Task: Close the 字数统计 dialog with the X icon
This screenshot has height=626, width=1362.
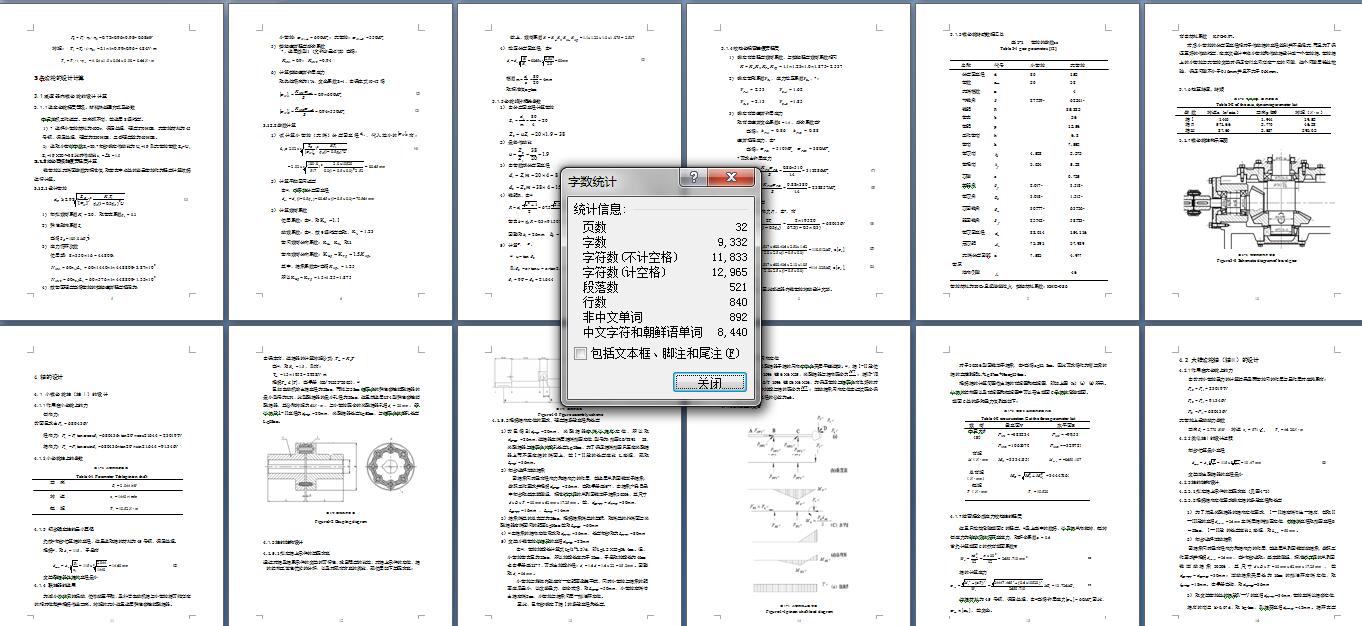Action: pyautogui.click(x=732, y=177)
